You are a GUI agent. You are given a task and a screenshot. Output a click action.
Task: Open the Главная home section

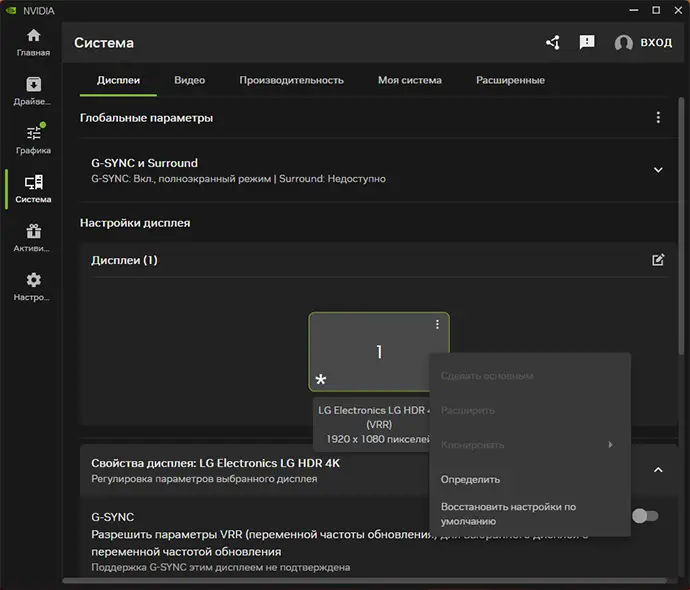point(33,43)
